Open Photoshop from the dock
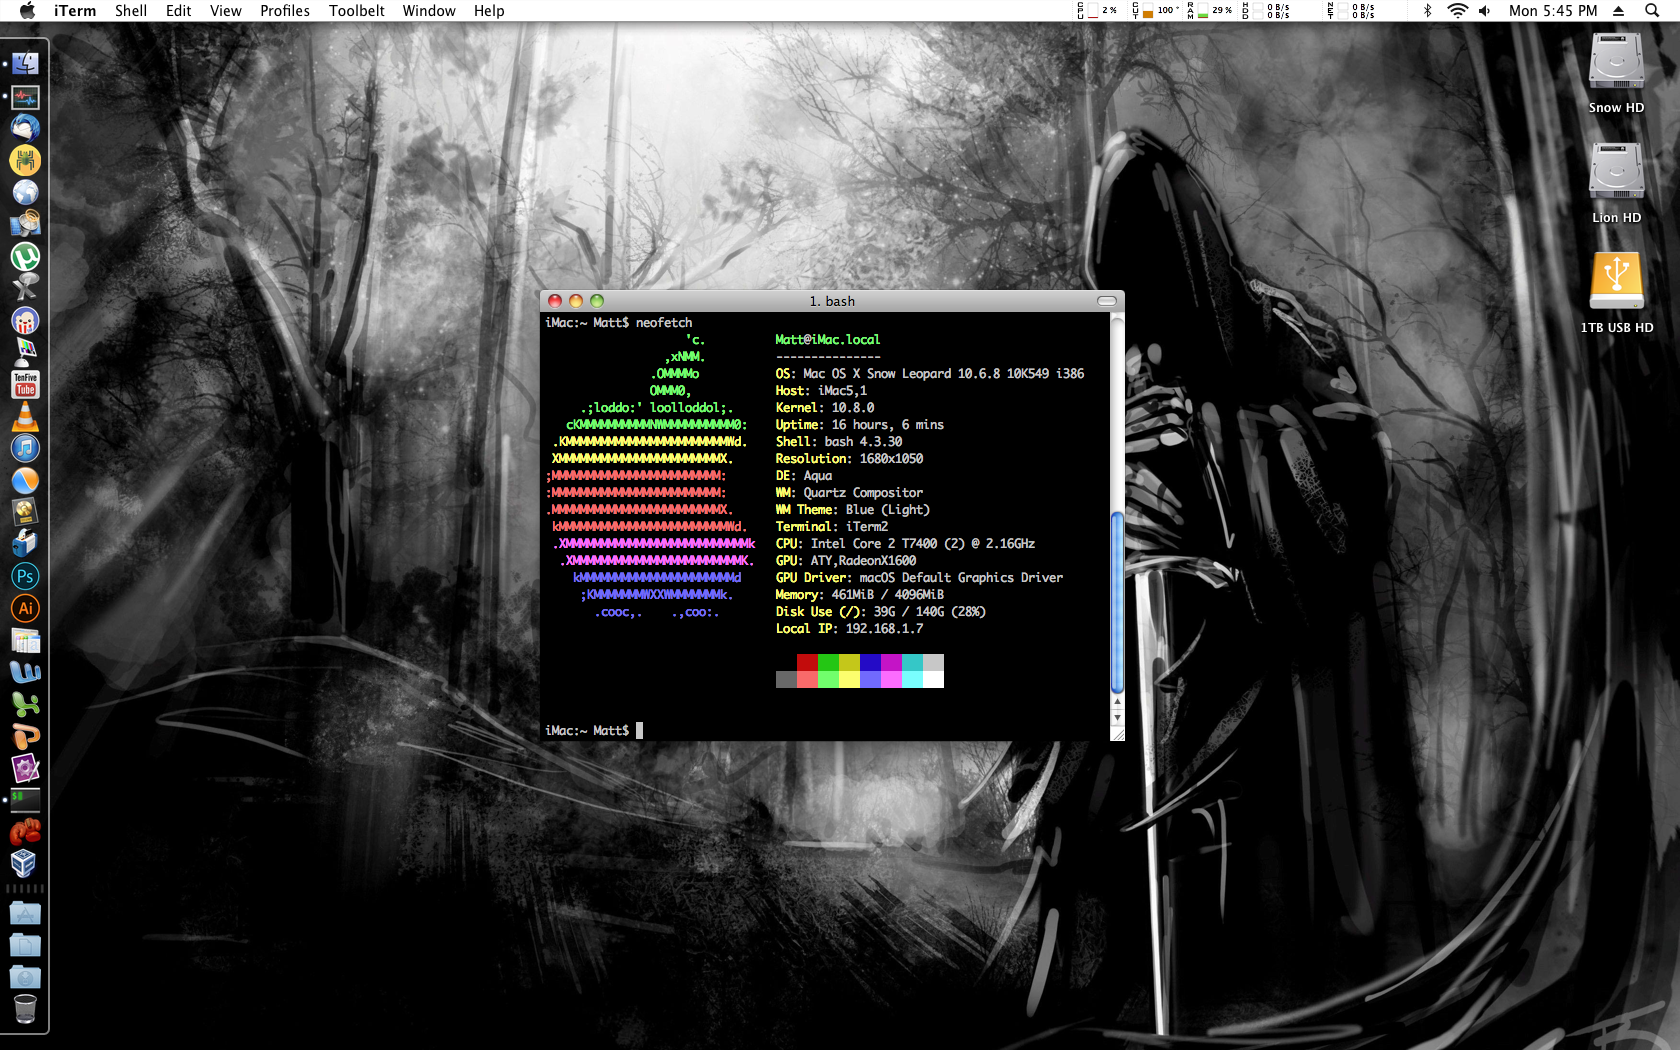 (25, 576)
